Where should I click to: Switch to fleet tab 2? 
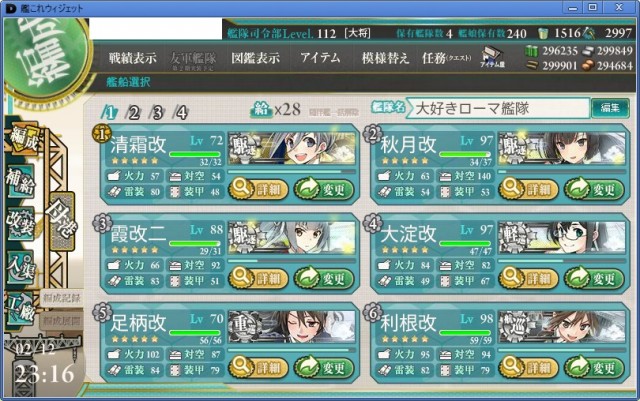pyautogui.click(x=133, y=112)
